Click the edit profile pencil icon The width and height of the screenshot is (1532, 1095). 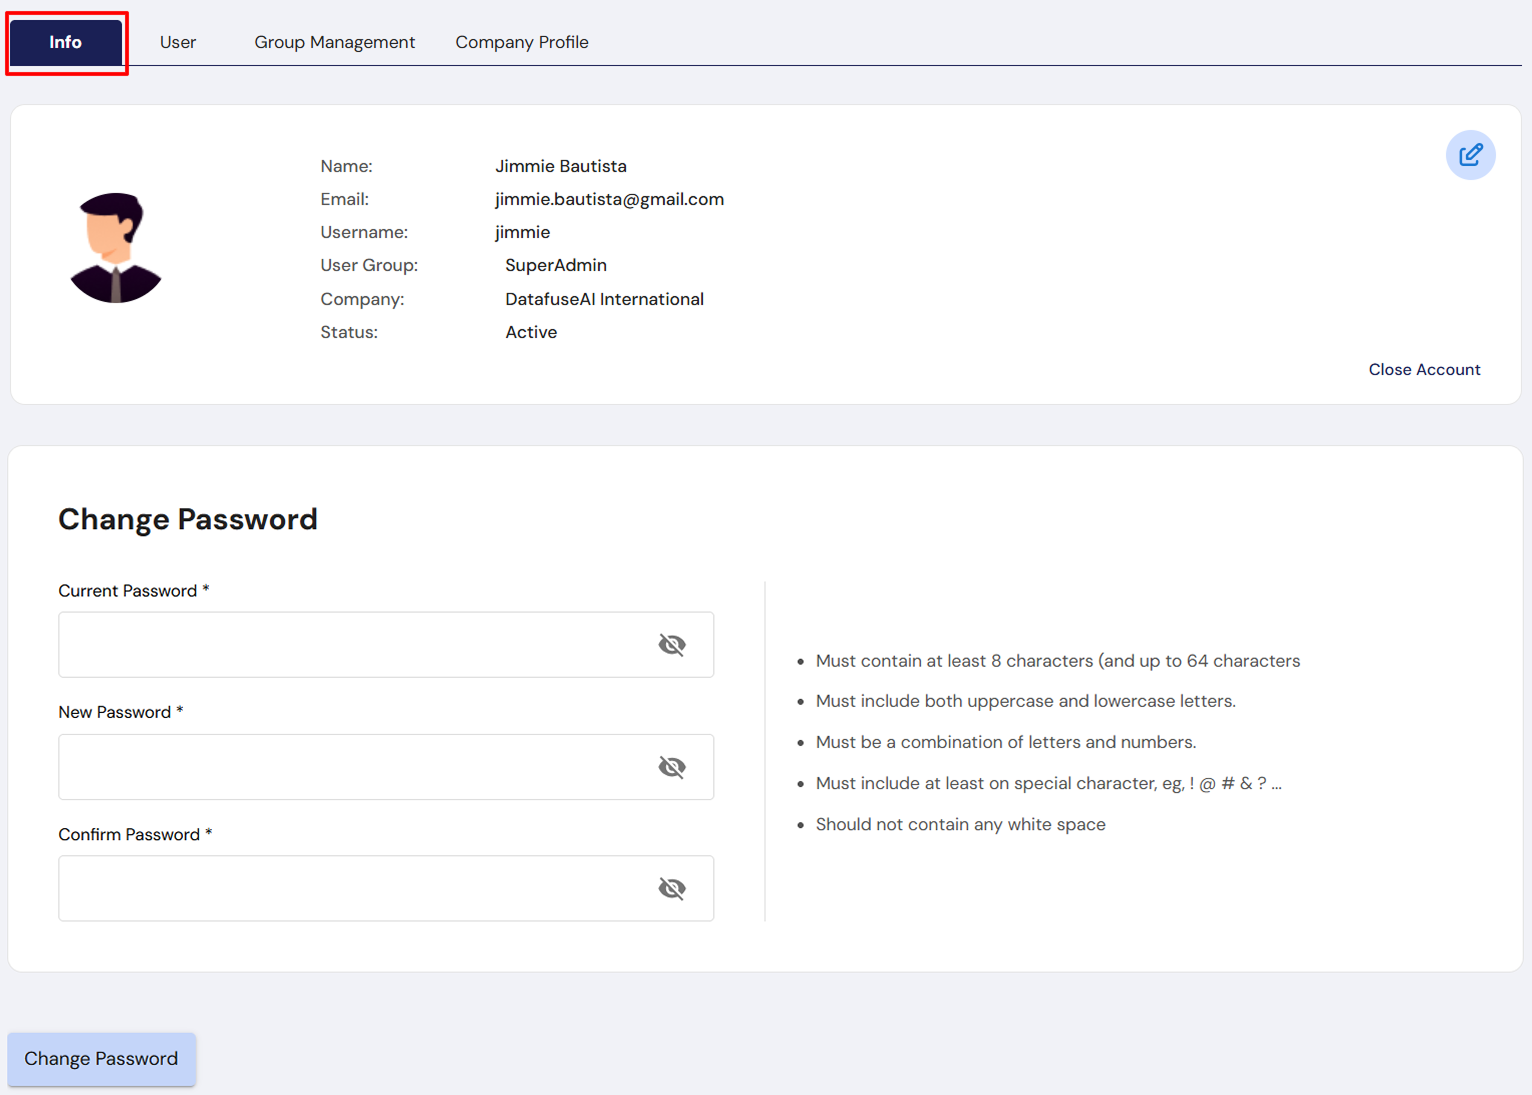pos(1470,155)
